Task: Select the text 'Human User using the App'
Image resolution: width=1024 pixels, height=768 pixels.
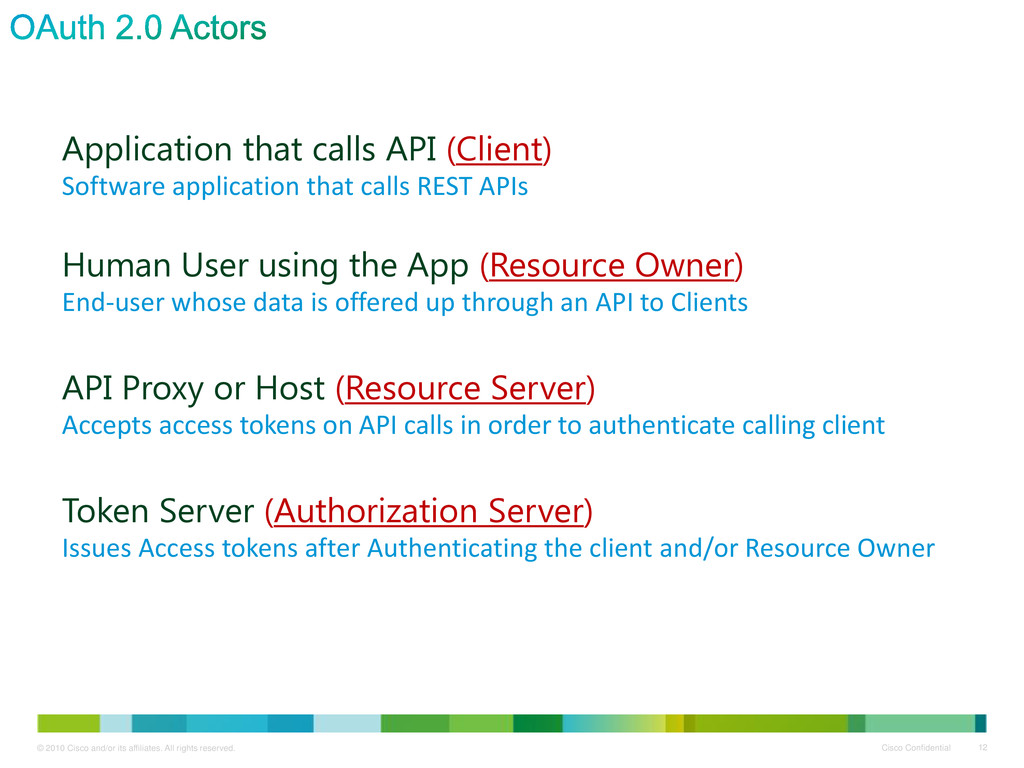Action: [265, 266]
